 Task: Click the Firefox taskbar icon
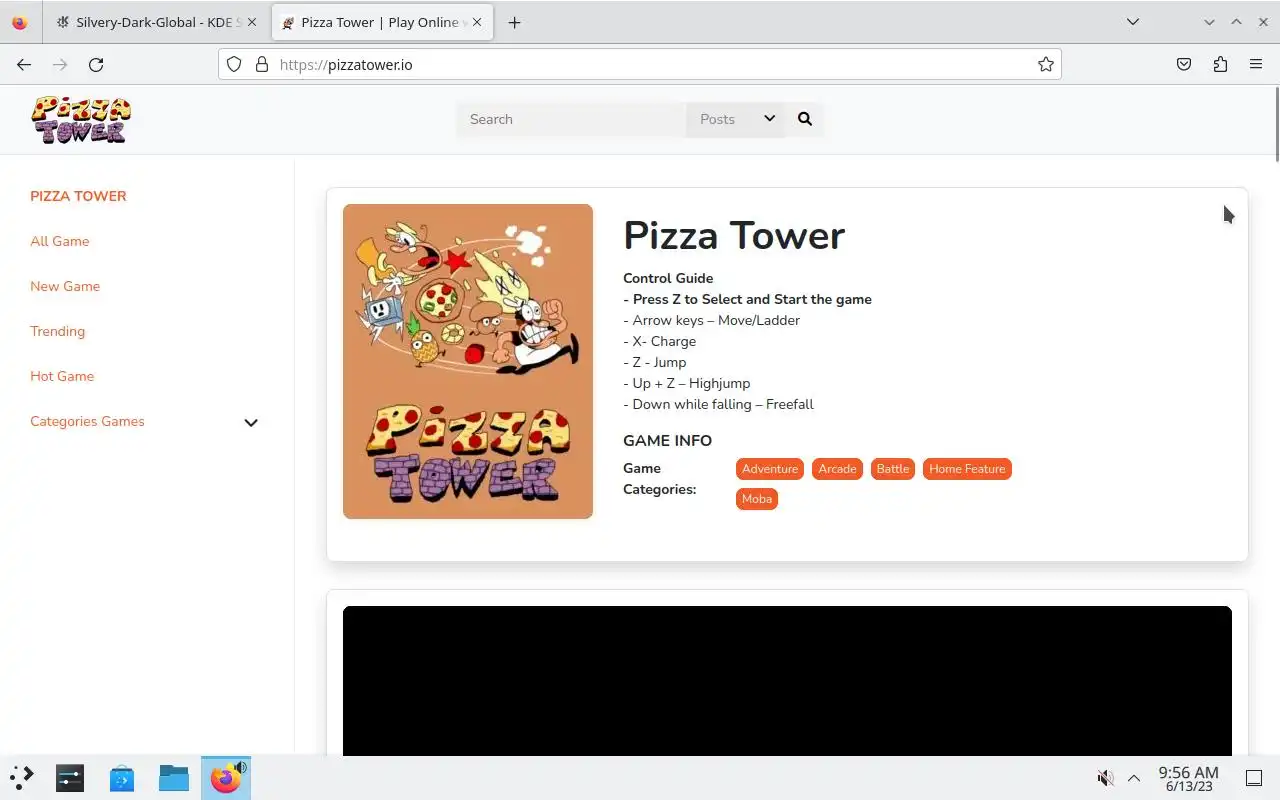226,777
